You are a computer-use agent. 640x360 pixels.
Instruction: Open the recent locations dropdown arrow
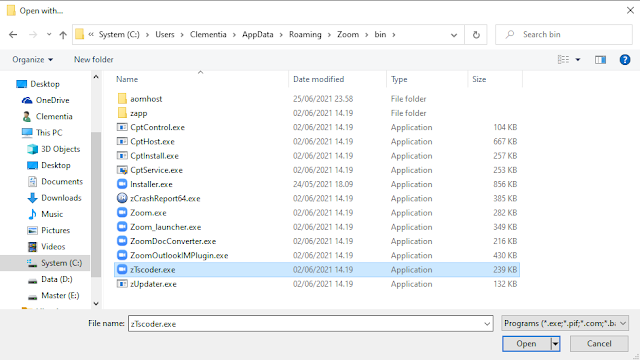pos(49,35)
